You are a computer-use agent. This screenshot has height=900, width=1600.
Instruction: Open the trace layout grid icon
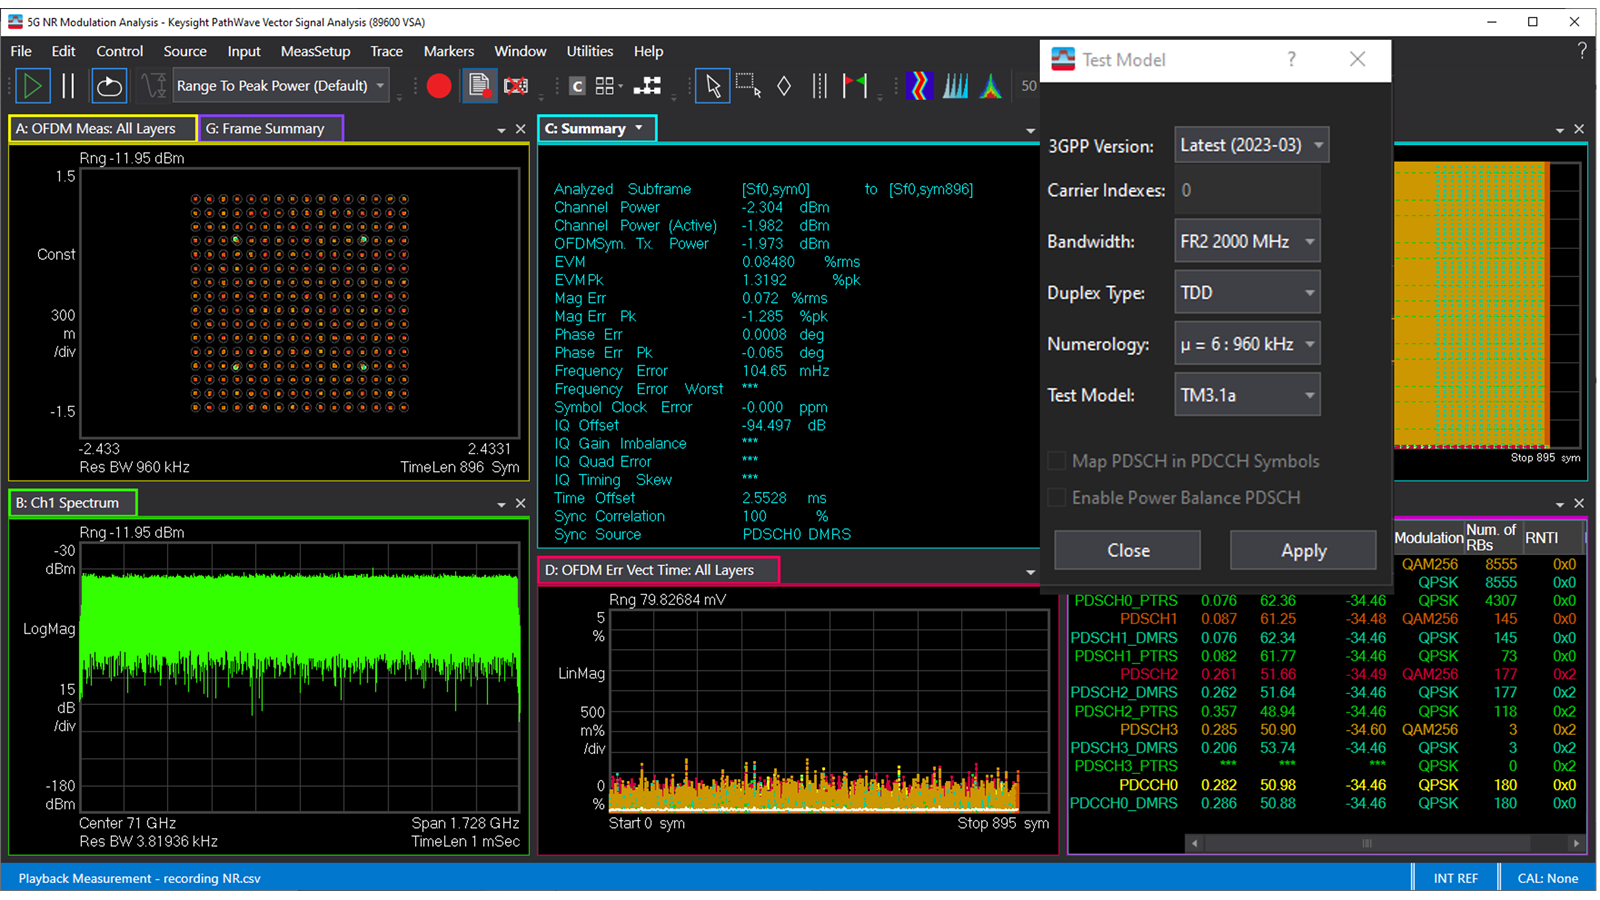[x=604, y=86]
